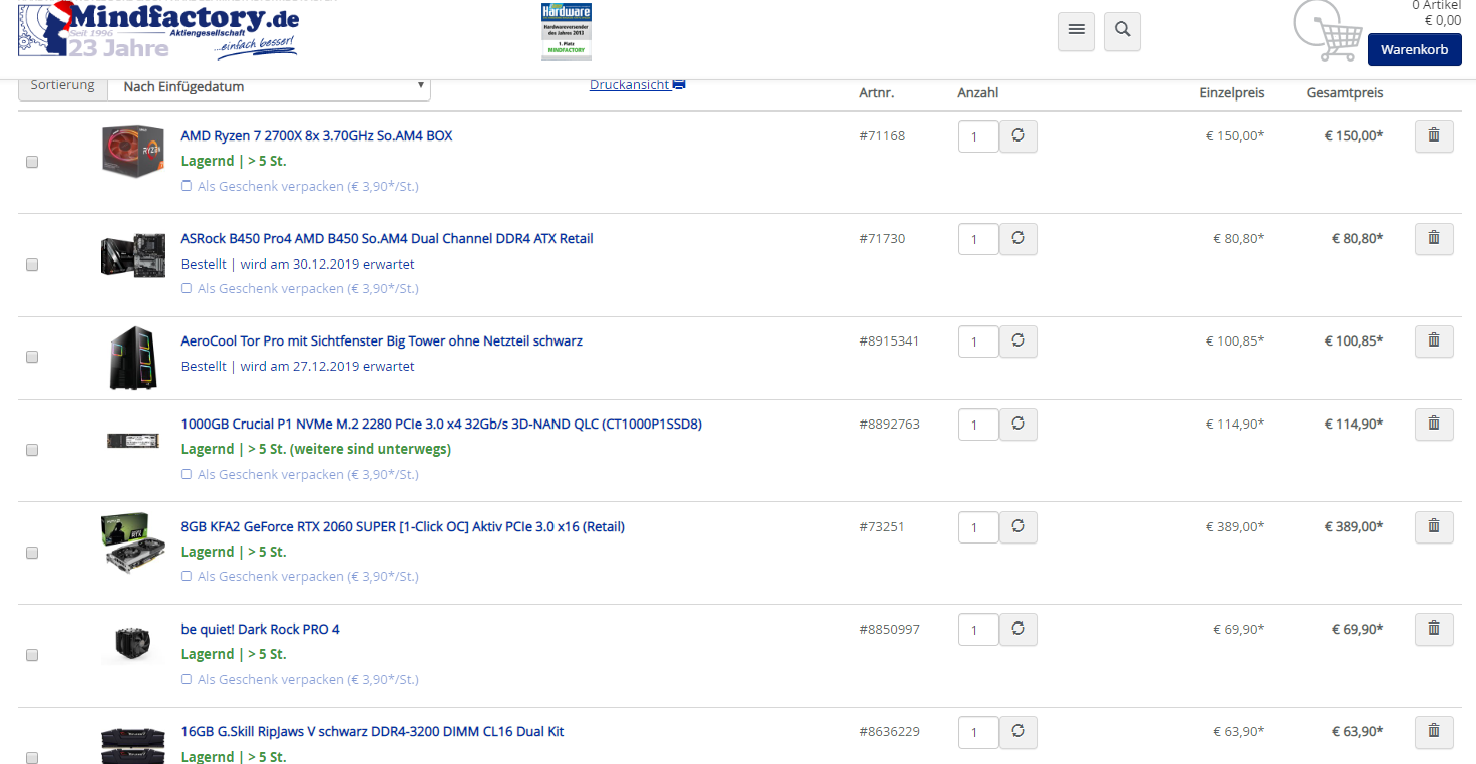
Task: Select the AMD Ryzen 7 2700X row checkbox
Action: click(x=32, y=162)
